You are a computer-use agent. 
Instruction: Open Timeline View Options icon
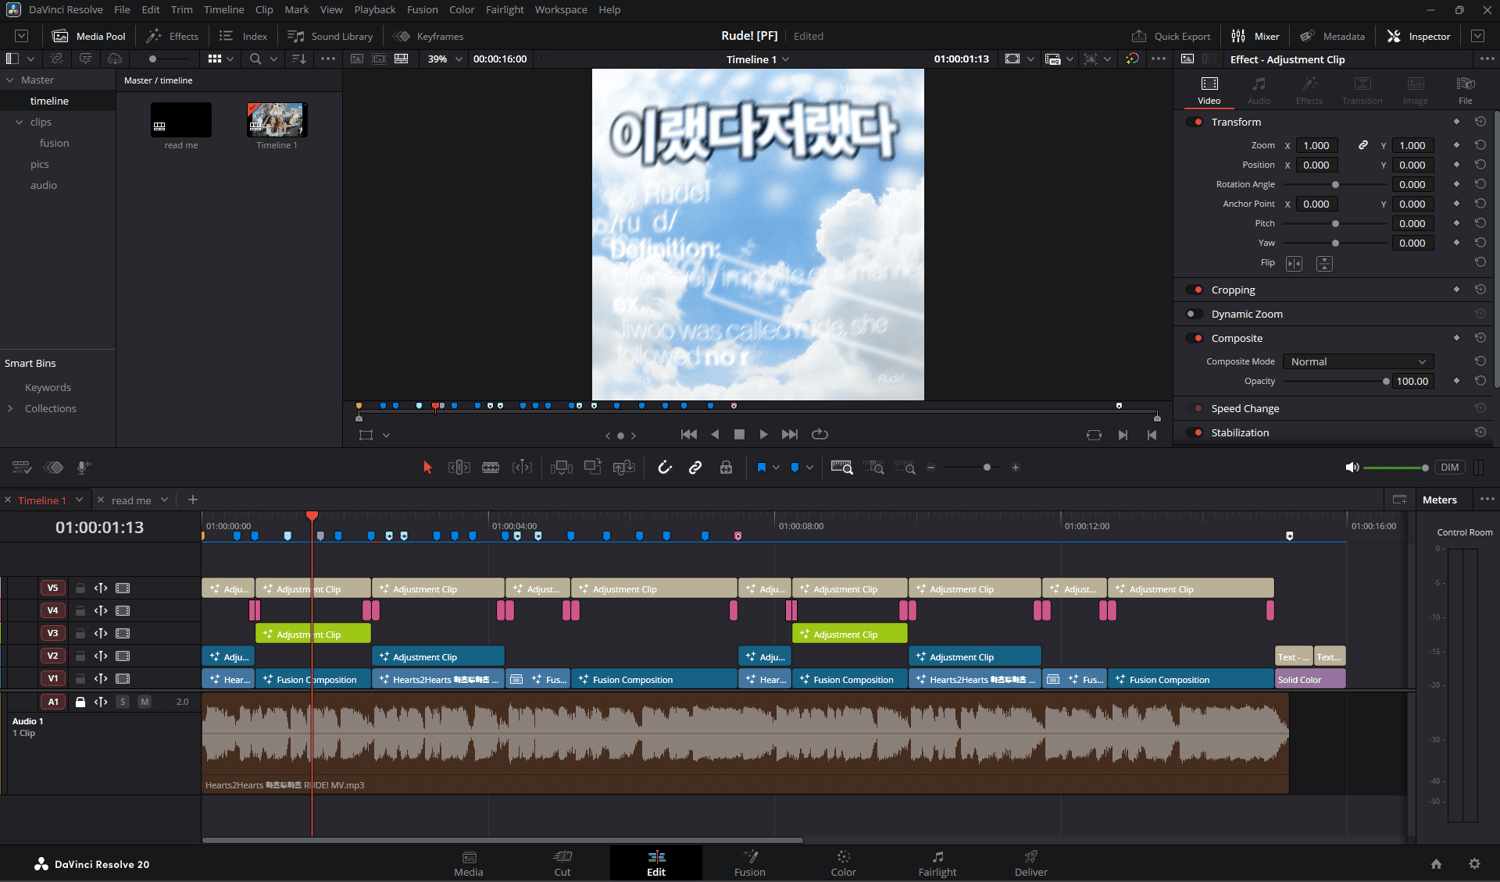coord(21,467)
